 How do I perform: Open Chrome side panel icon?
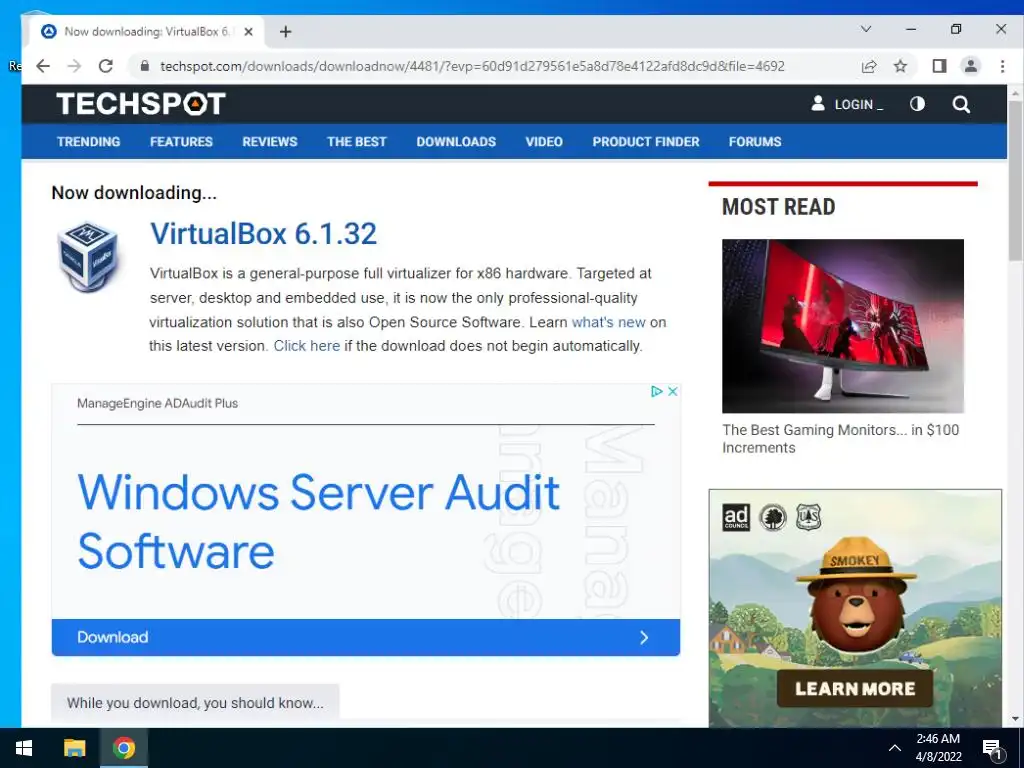(x=939, y=66)
